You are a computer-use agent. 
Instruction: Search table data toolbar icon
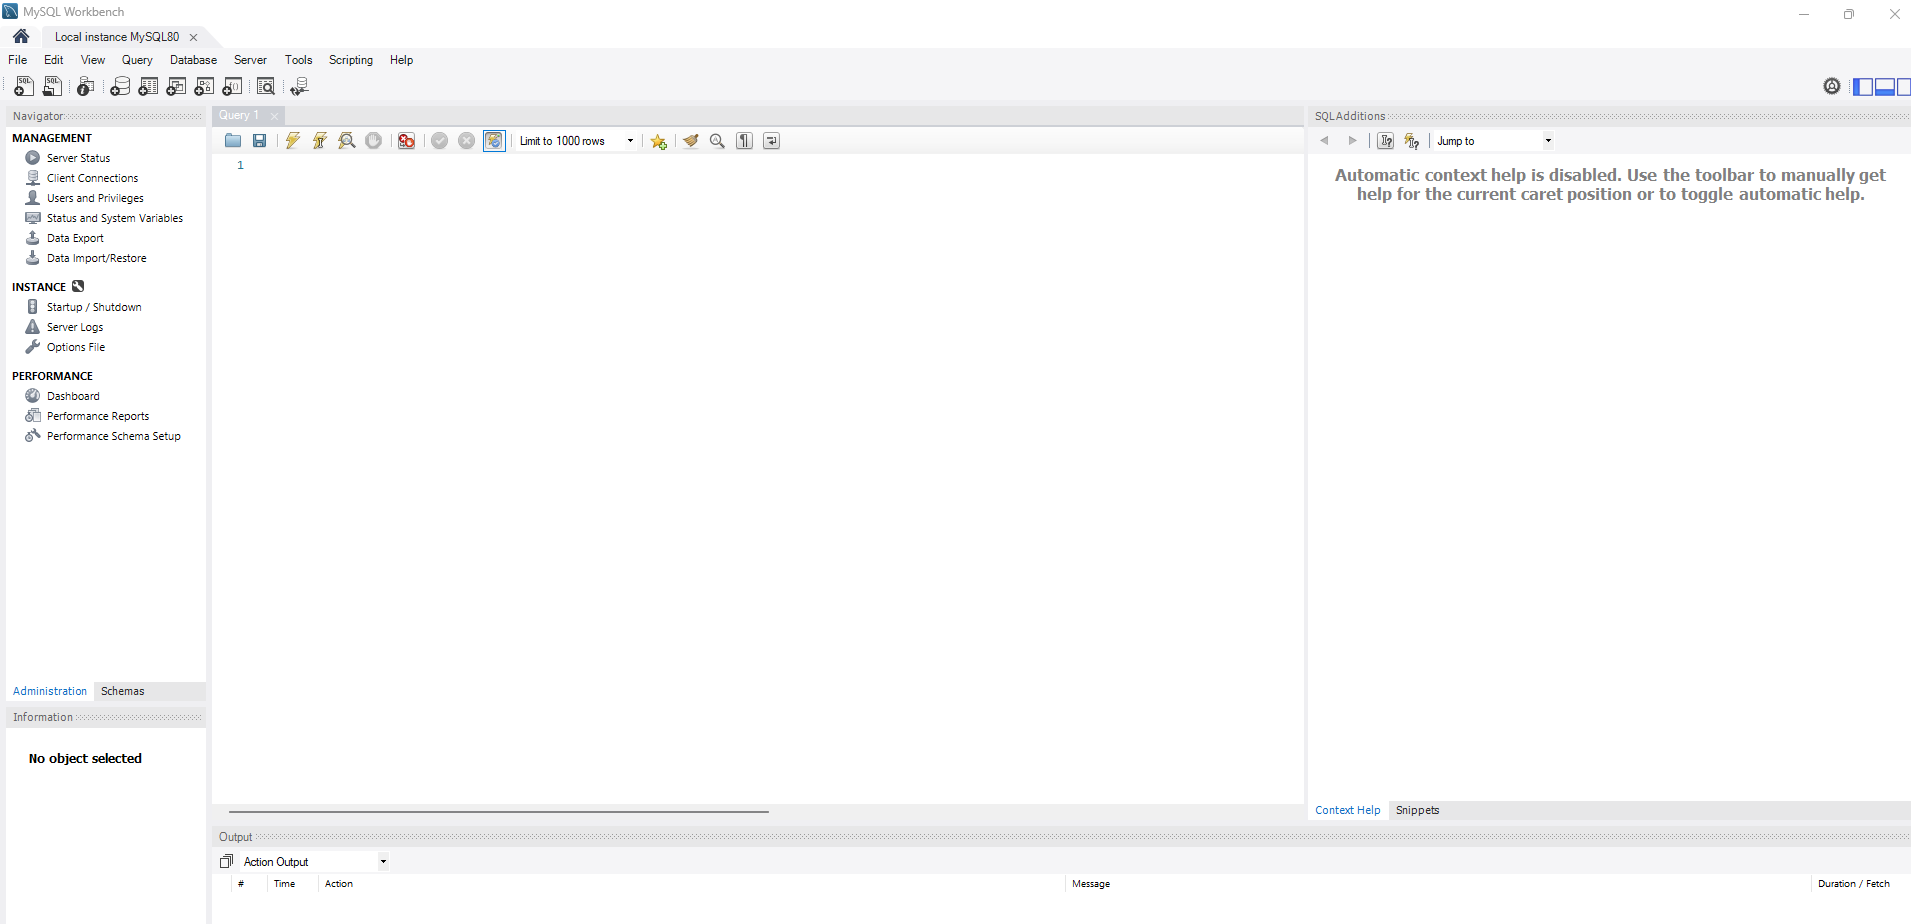(x=266, y=87)
